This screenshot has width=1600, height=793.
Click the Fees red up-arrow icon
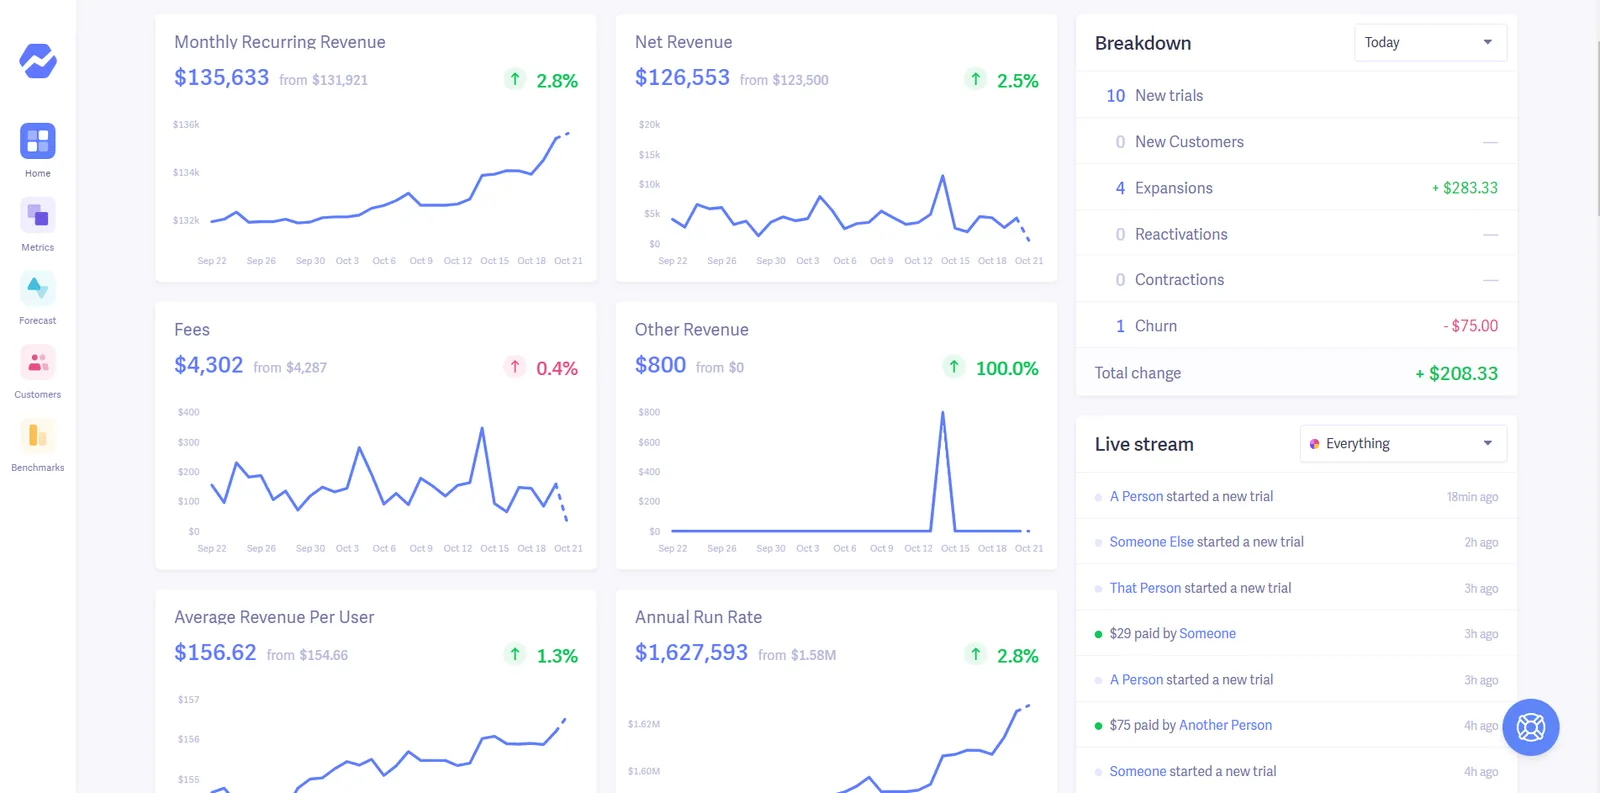515,367
